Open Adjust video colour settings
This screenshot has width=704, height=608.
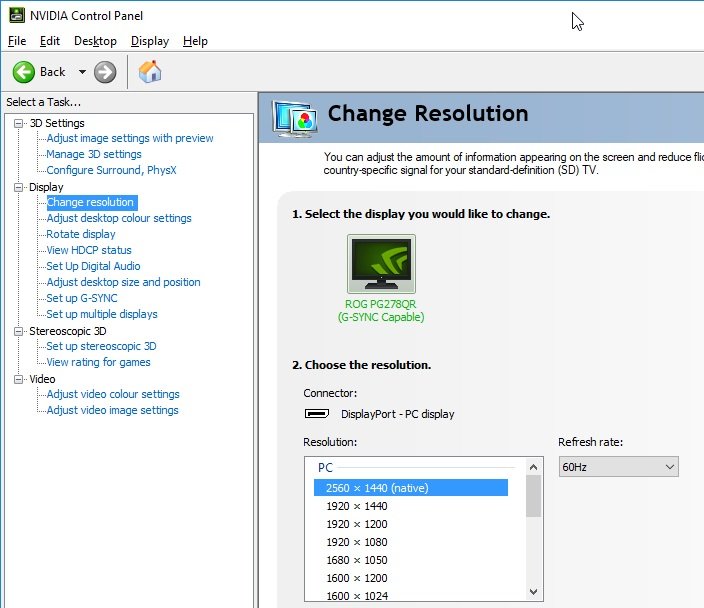(x=113, y=394)
